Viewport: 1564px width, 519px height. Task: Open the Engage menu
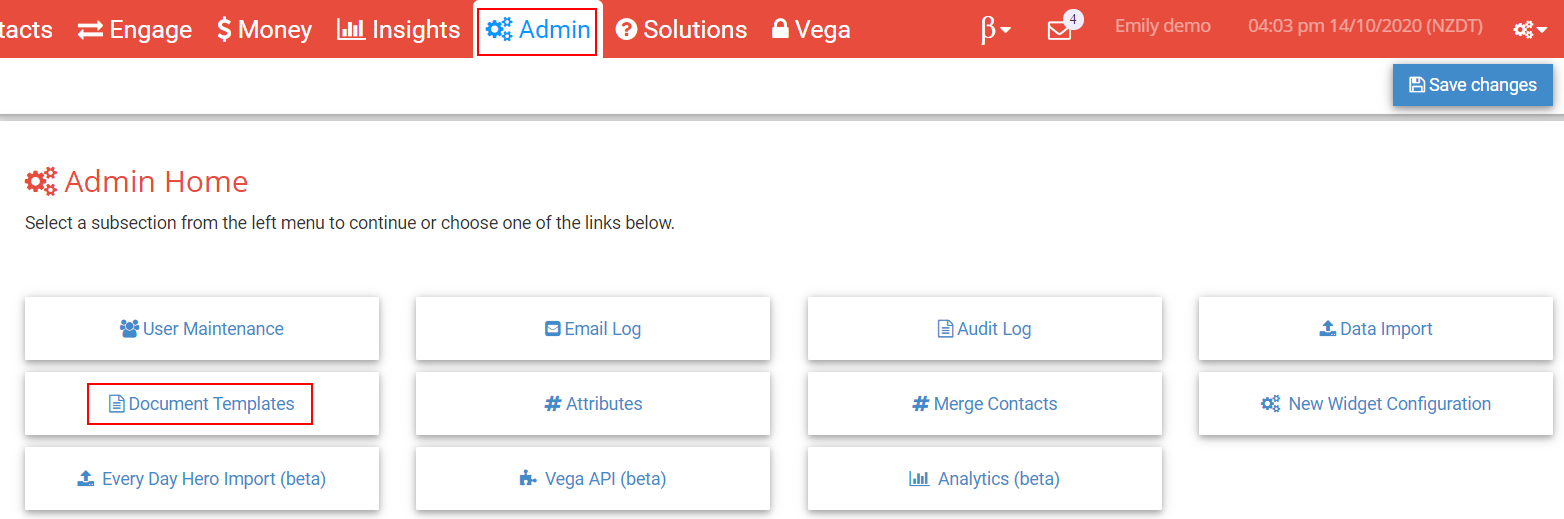[x=134, y=30]
